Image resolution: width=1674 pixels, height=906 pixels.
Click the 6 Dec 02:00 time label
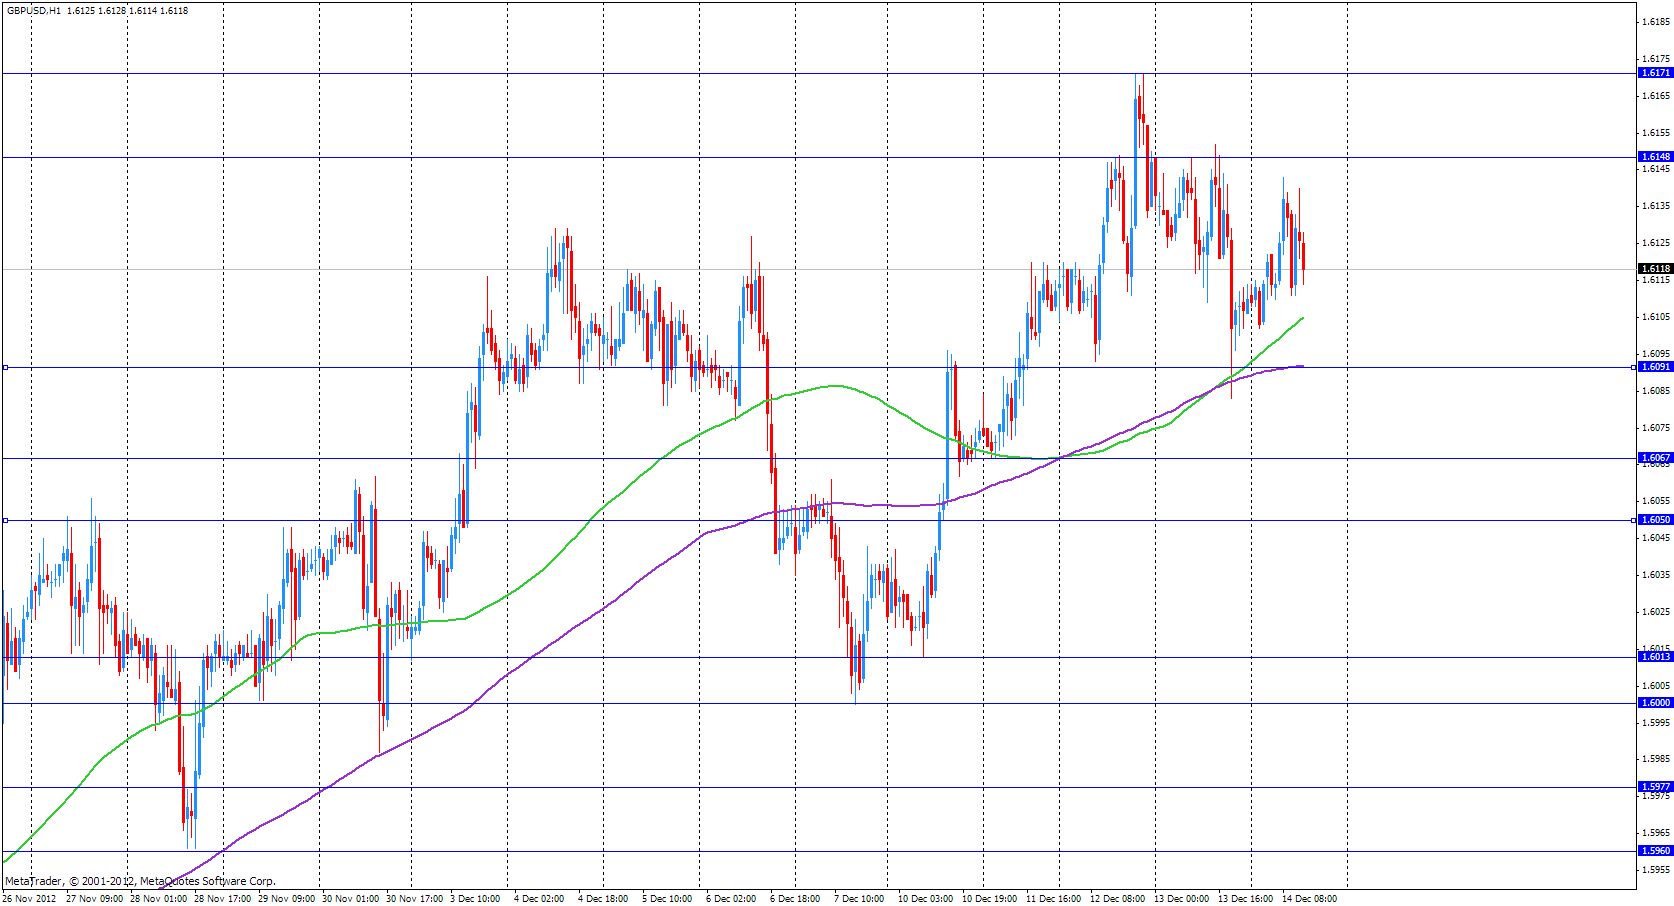click(731, 899)
